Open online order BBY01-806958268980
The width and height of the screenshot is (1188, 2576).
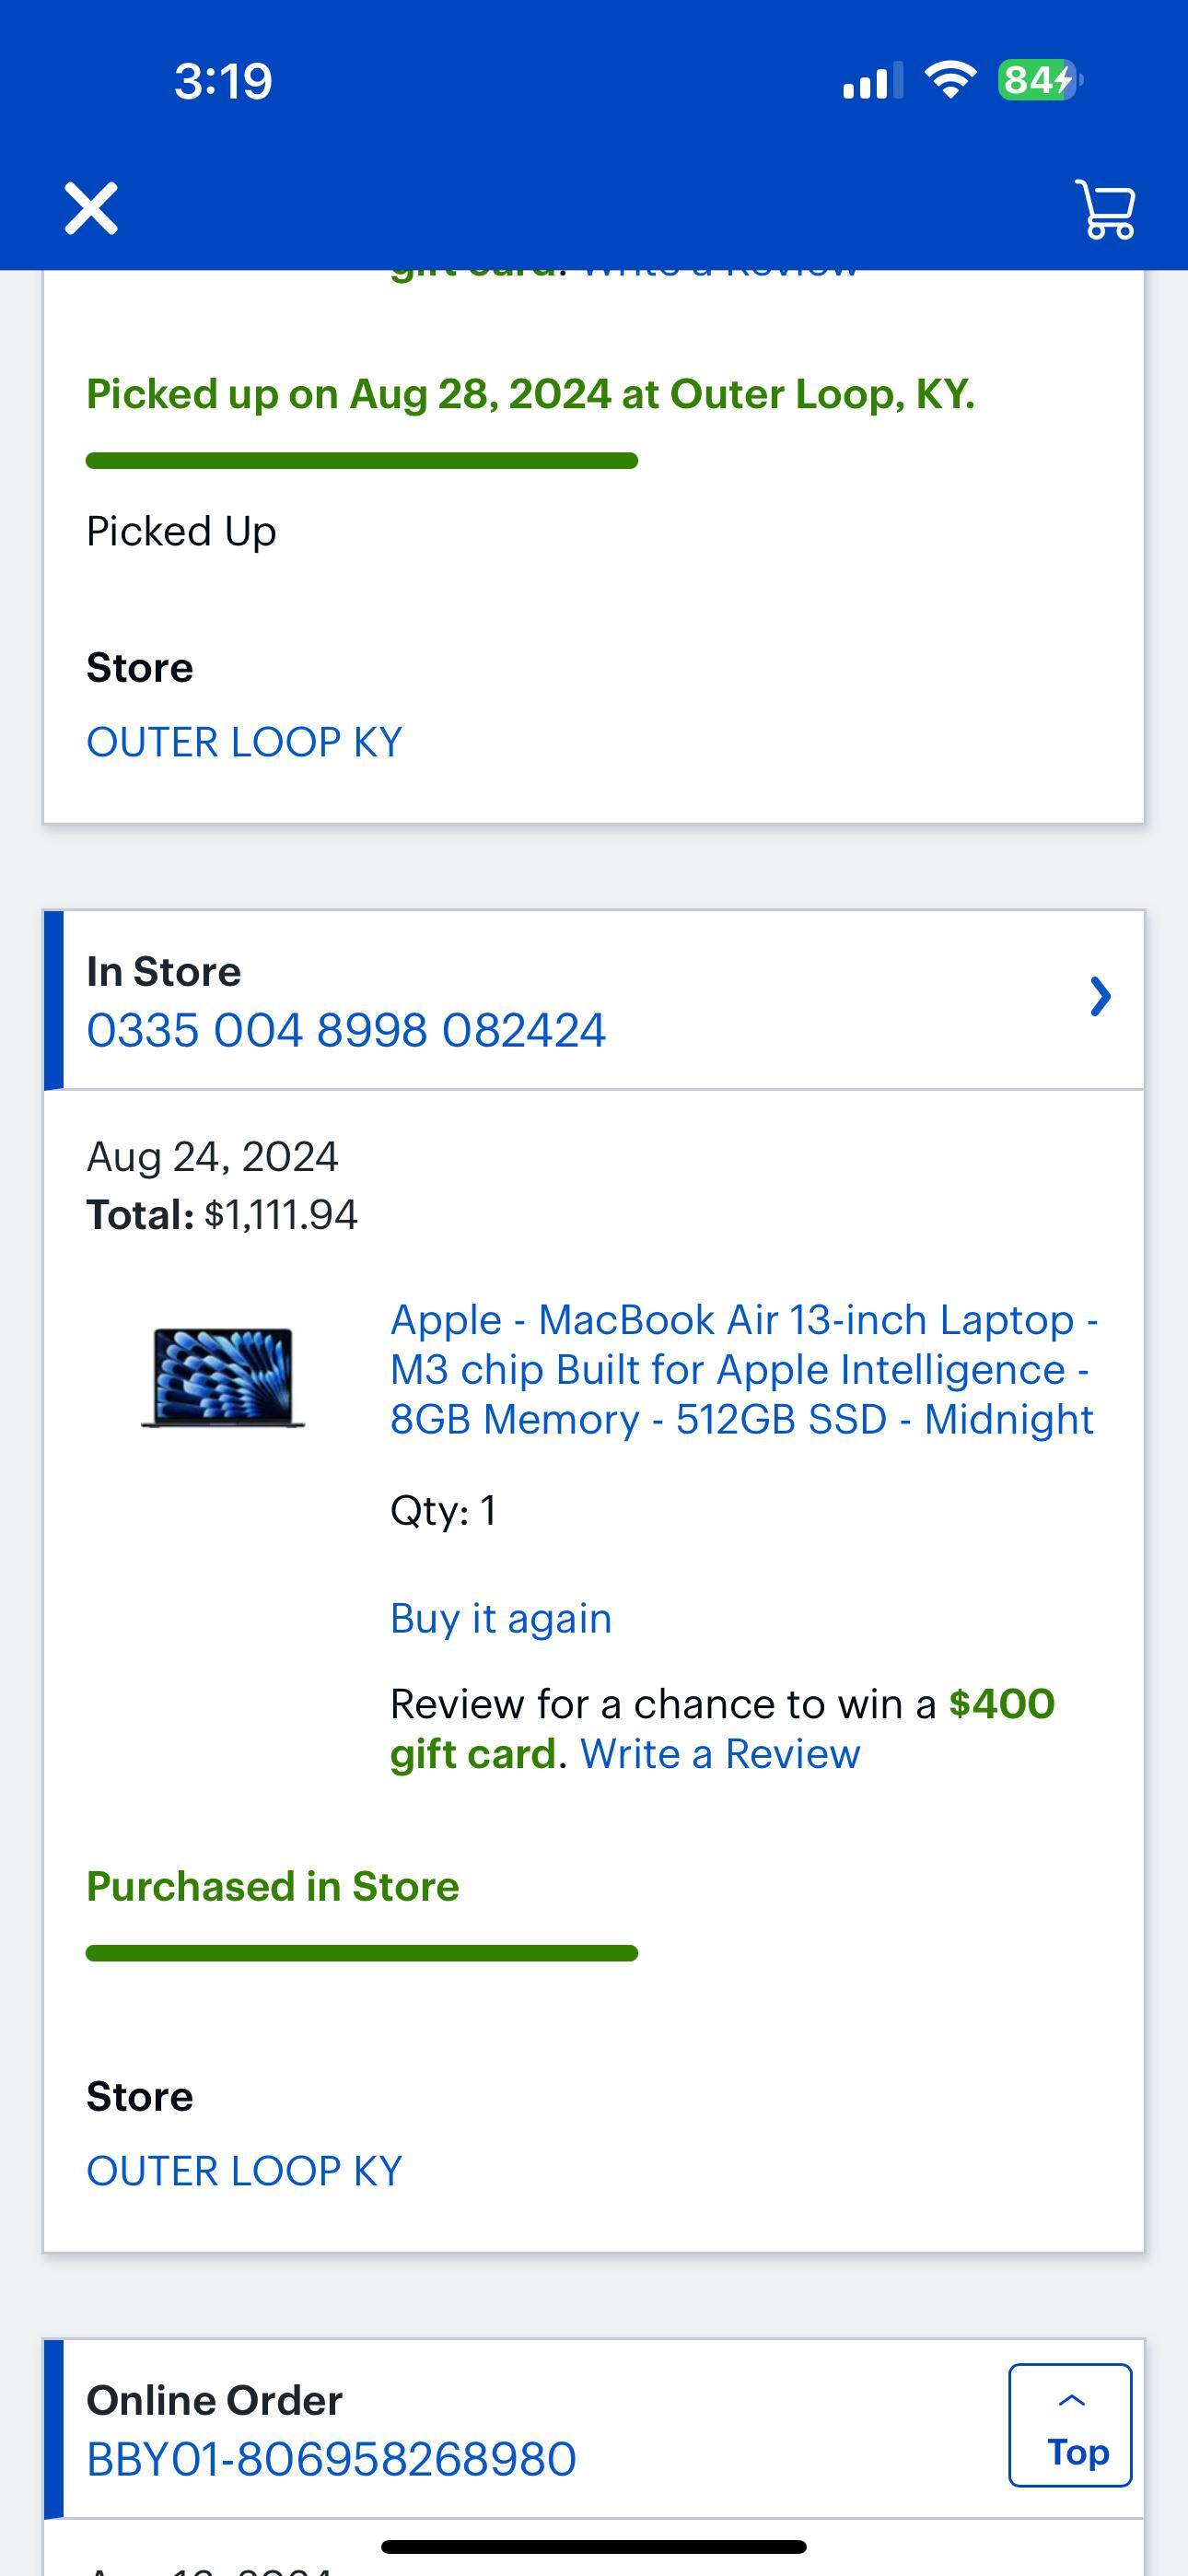coord(331,2456)
